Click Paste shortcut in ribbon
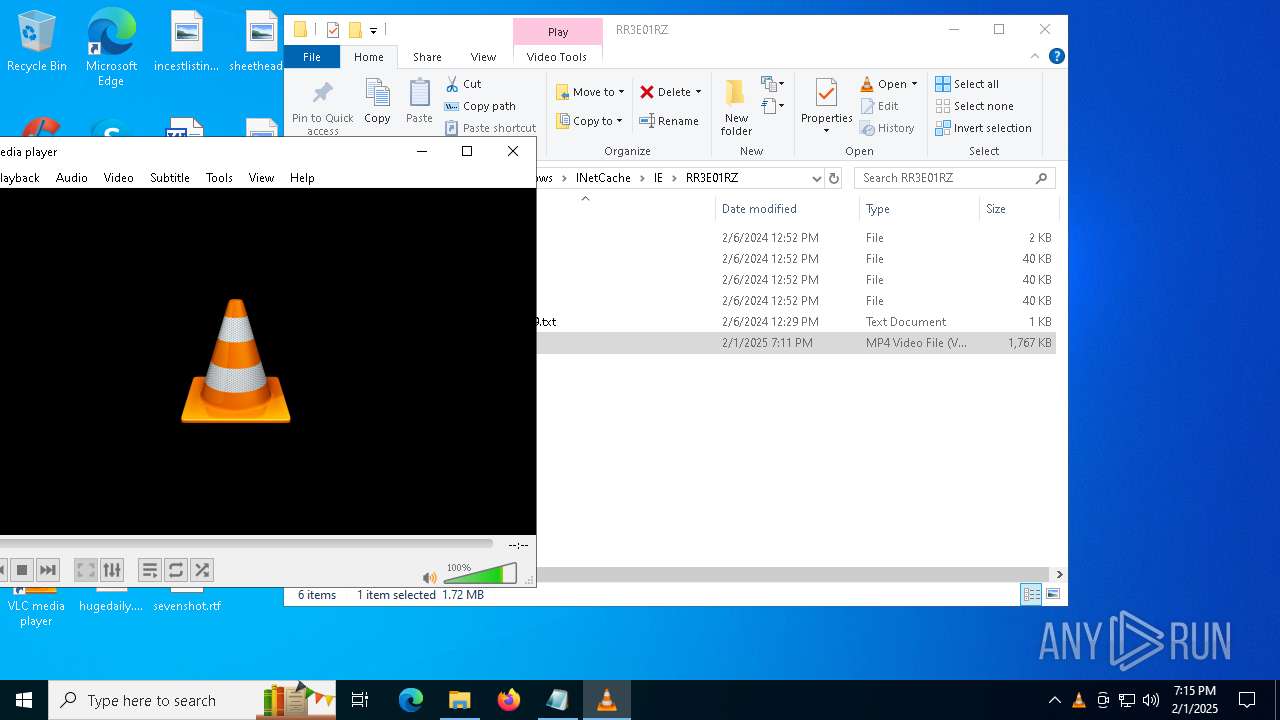The width and height of the screenshot is (1280, 720). [x=491, y=128]
